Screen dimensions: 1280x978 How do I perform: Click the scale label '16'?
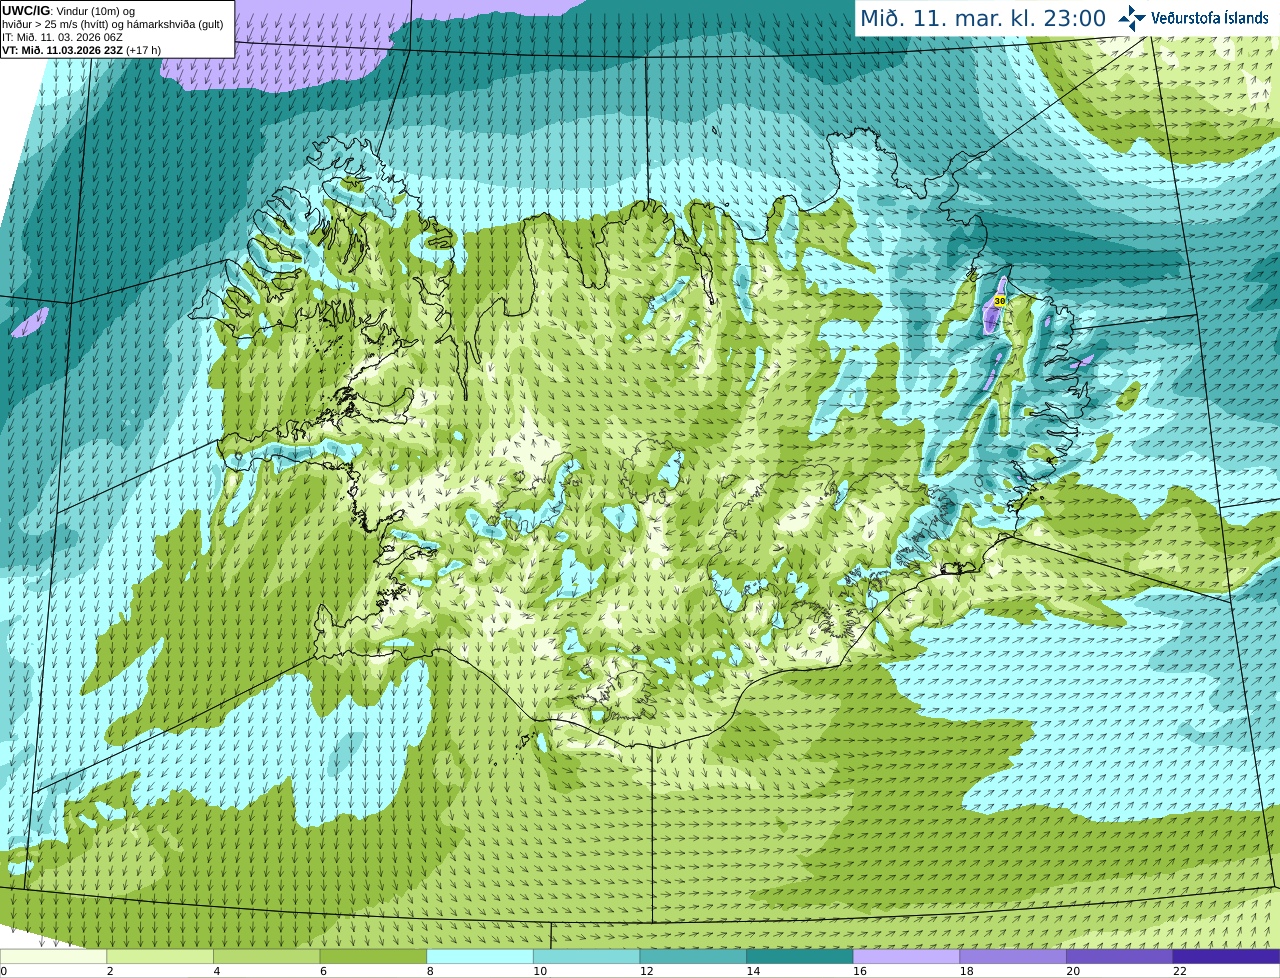click(x=860, y=971)
